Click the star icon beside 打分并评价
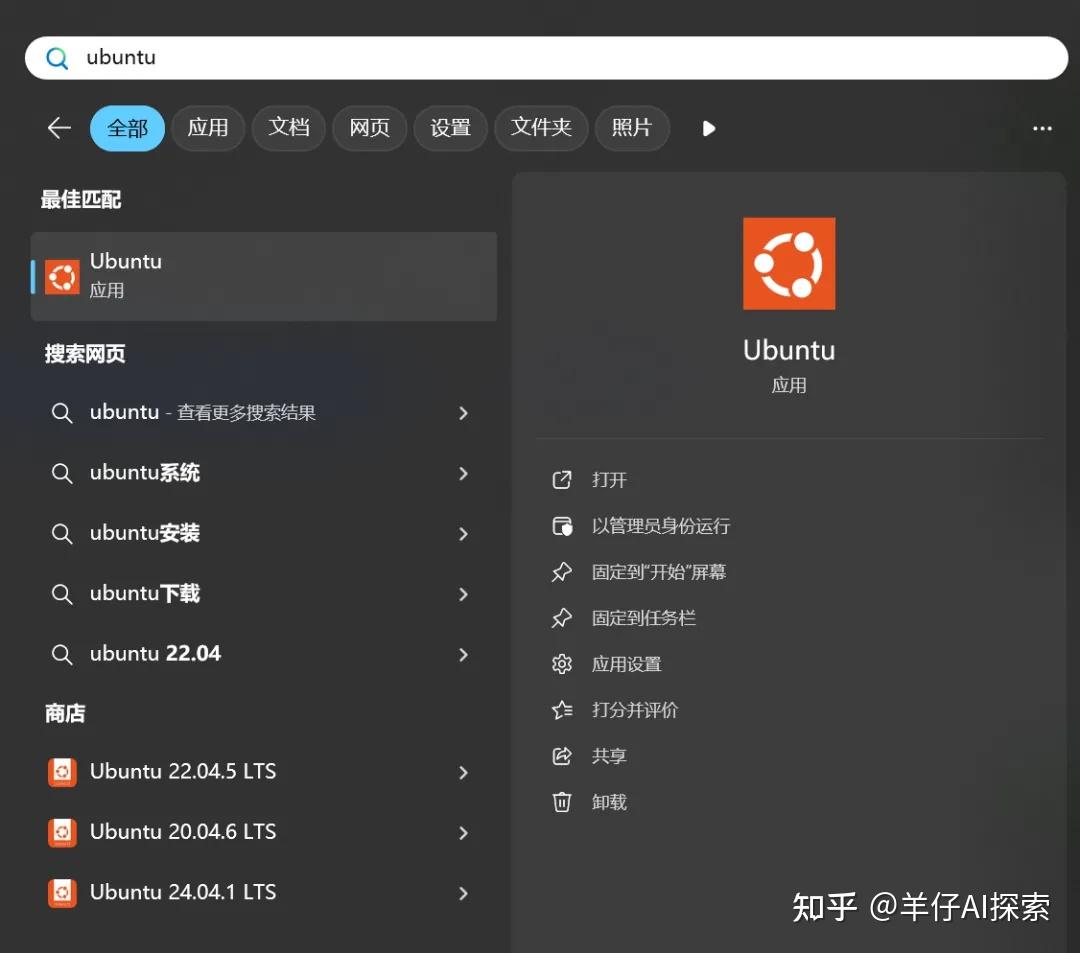The image size is (1080, 953). (562, 710)
